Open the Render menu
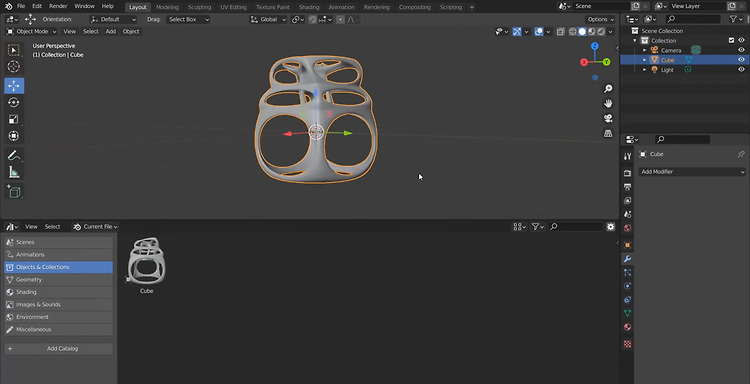This screenshot has width=750, height=384. pos(58,6)
